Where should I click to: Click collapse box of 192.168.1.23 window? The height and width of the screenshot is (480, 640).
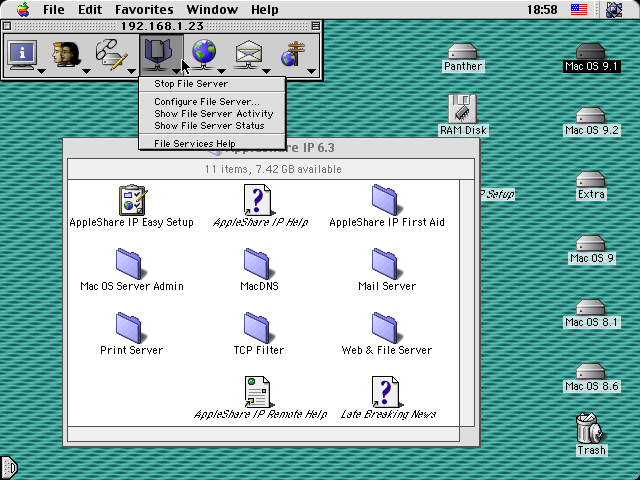[316, 26]
